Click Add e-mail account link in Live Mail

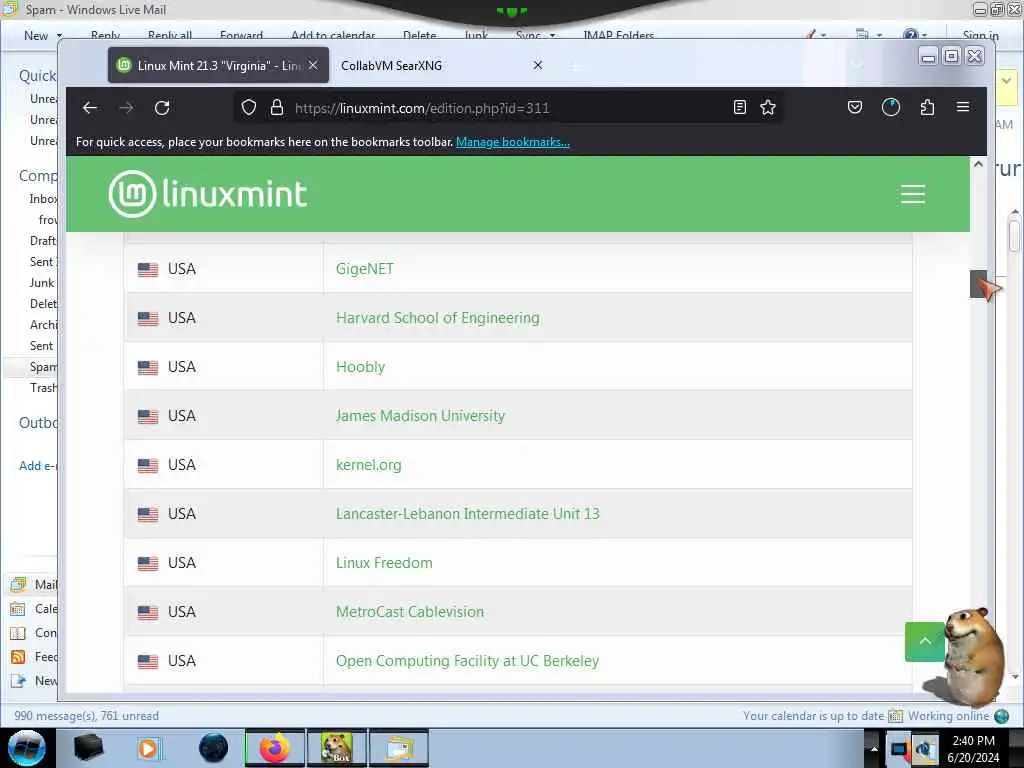coord(38,466)
